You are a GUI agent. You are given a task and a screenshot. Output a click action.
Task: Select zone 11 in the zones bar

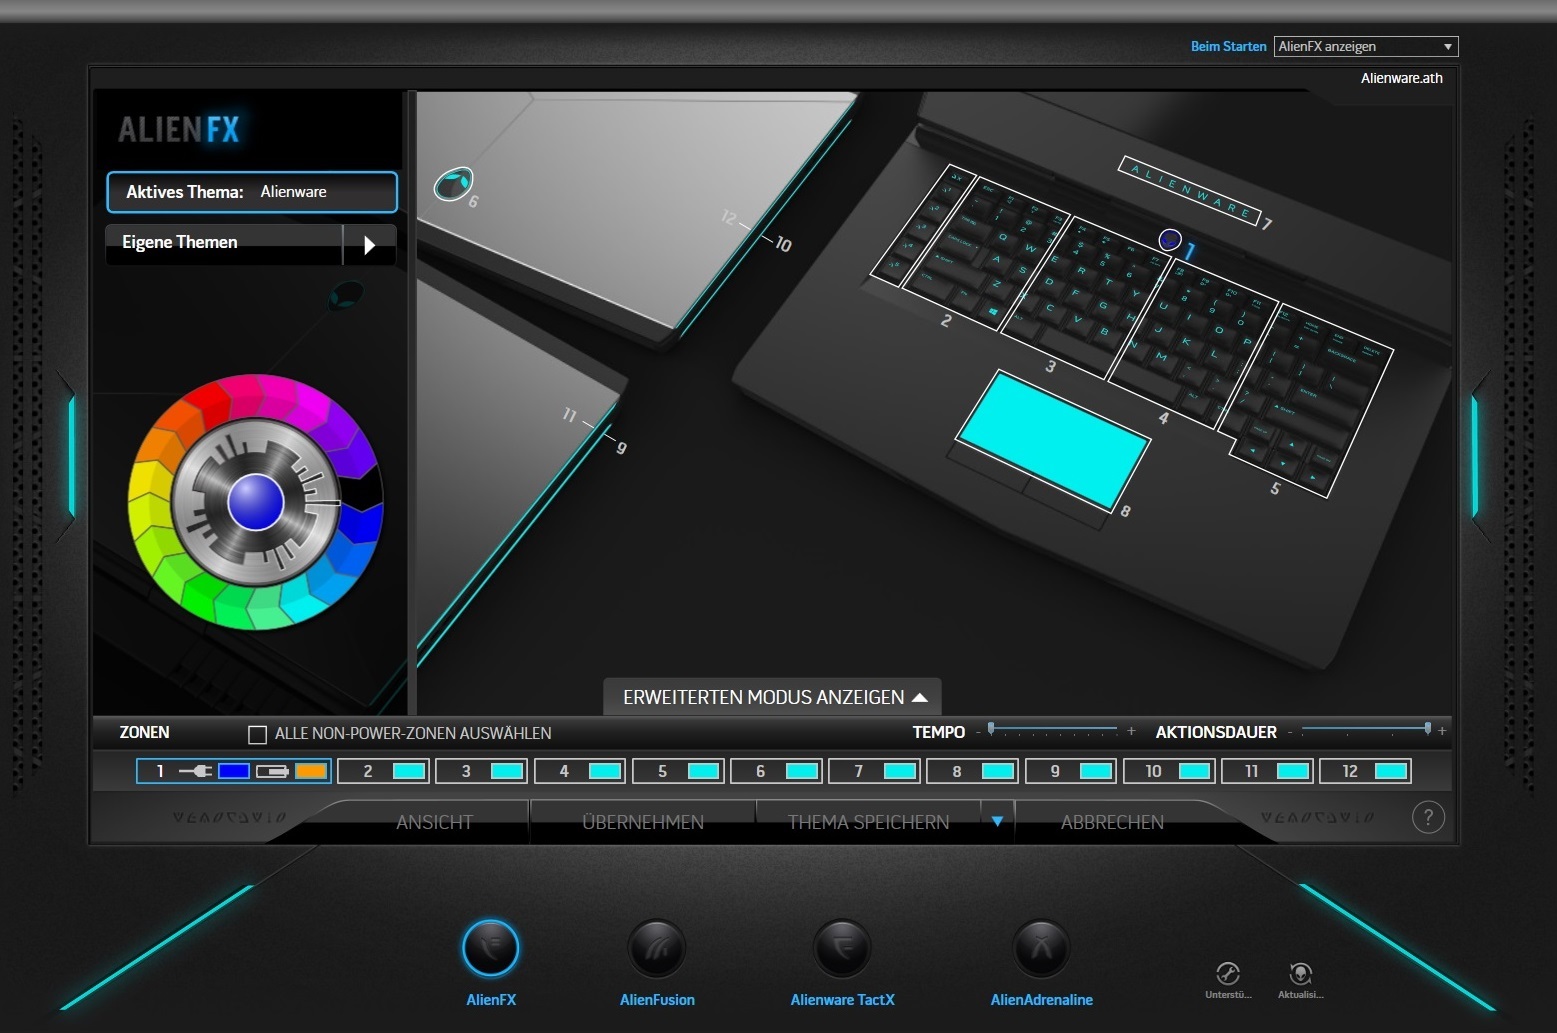pyautogui.click(x=1266, y=771)
